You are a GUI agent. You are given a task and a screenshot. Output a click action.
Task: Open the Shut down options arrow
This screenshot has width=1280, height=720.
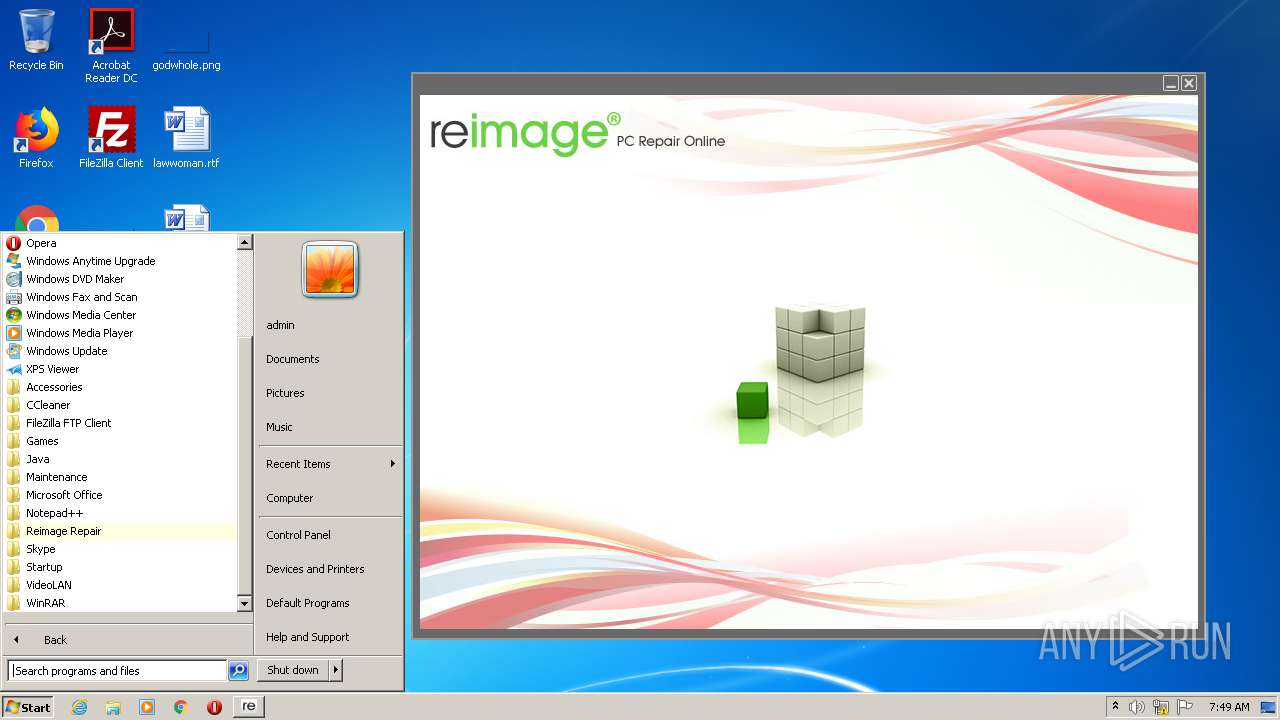[336, 670]
